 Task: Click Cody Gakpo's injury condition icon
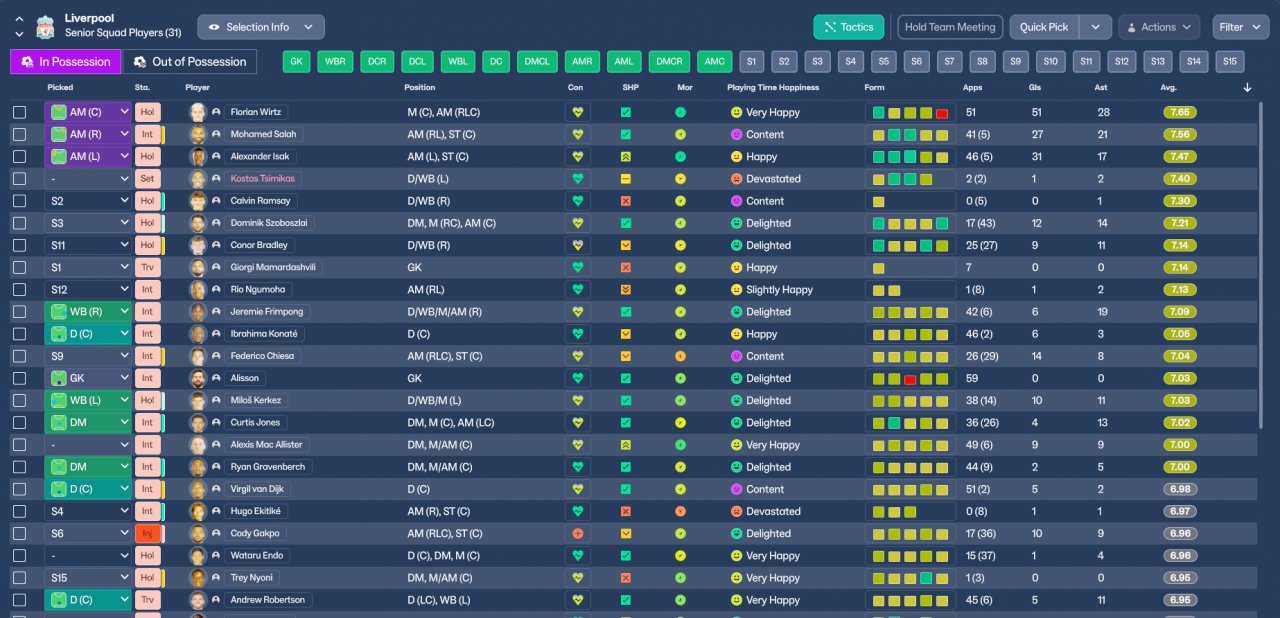(576, 533)
